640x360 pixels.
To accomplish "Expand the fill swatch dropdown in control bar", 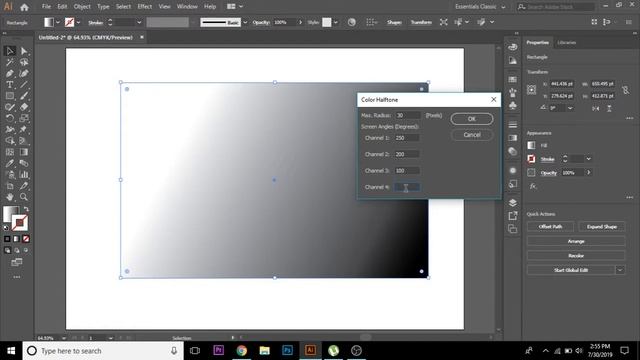I will [x=58, y=22].
